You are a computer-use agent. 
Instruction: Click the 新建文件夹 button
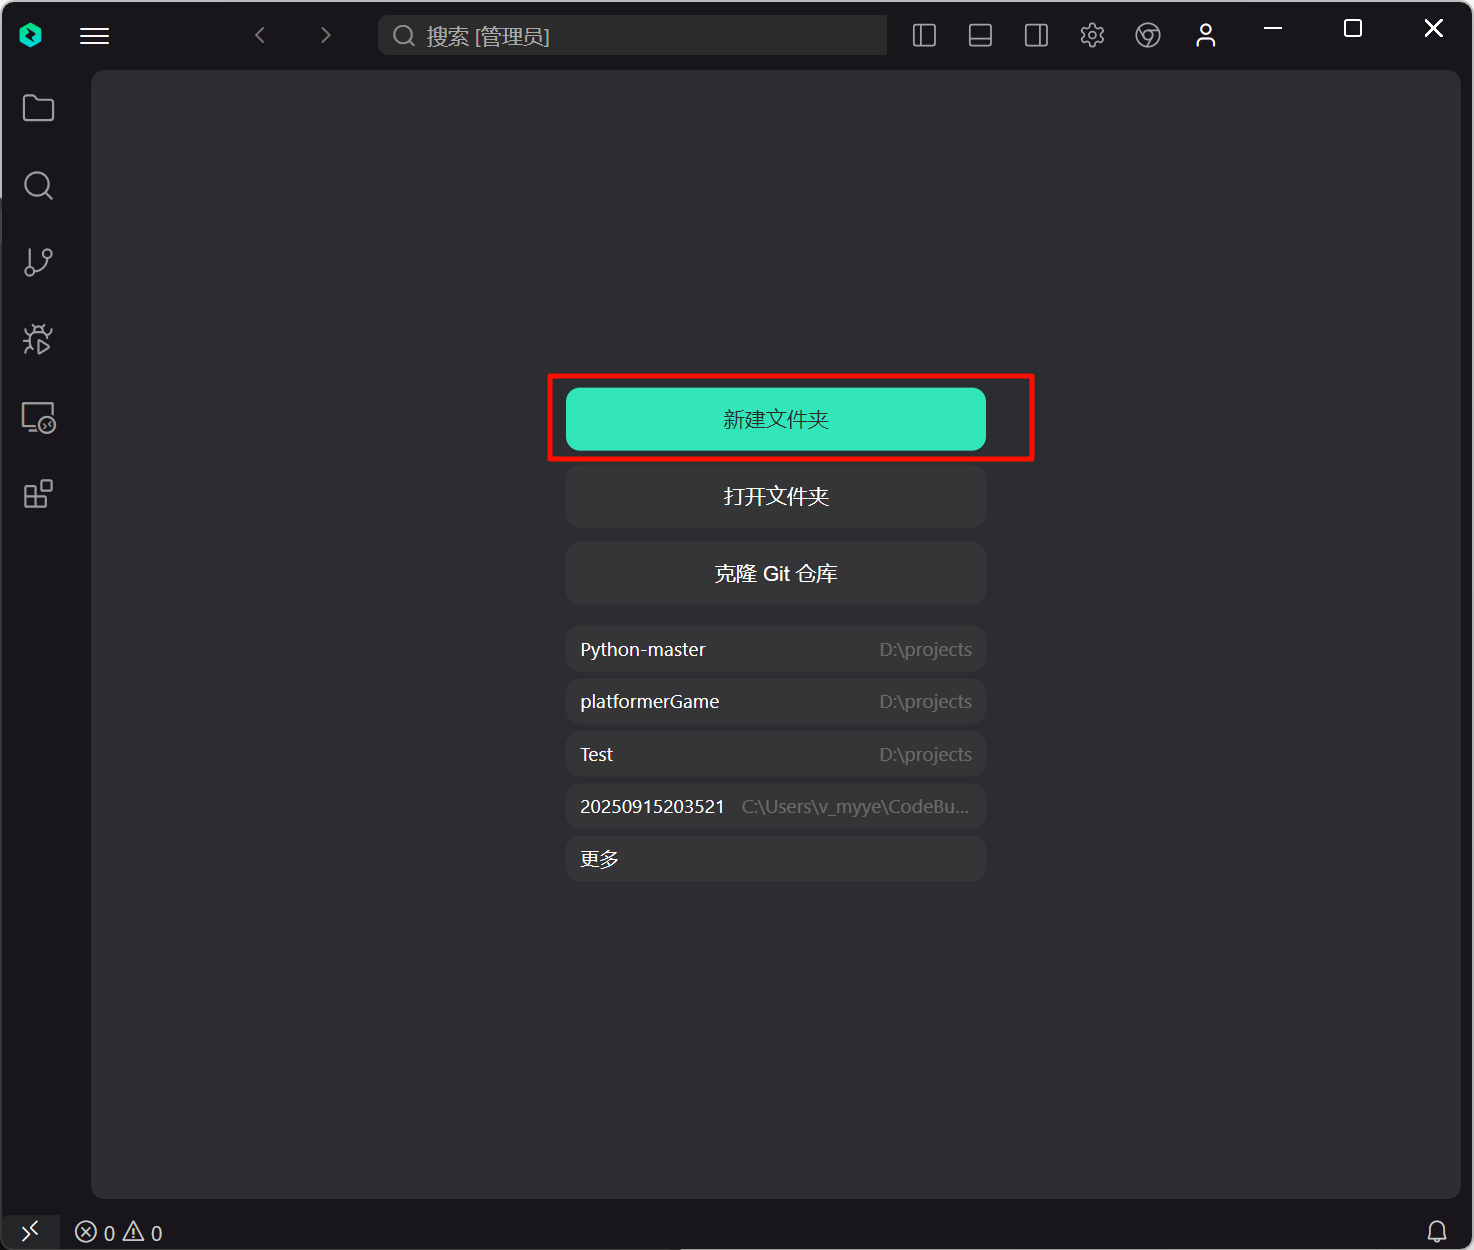pos(776,419)
